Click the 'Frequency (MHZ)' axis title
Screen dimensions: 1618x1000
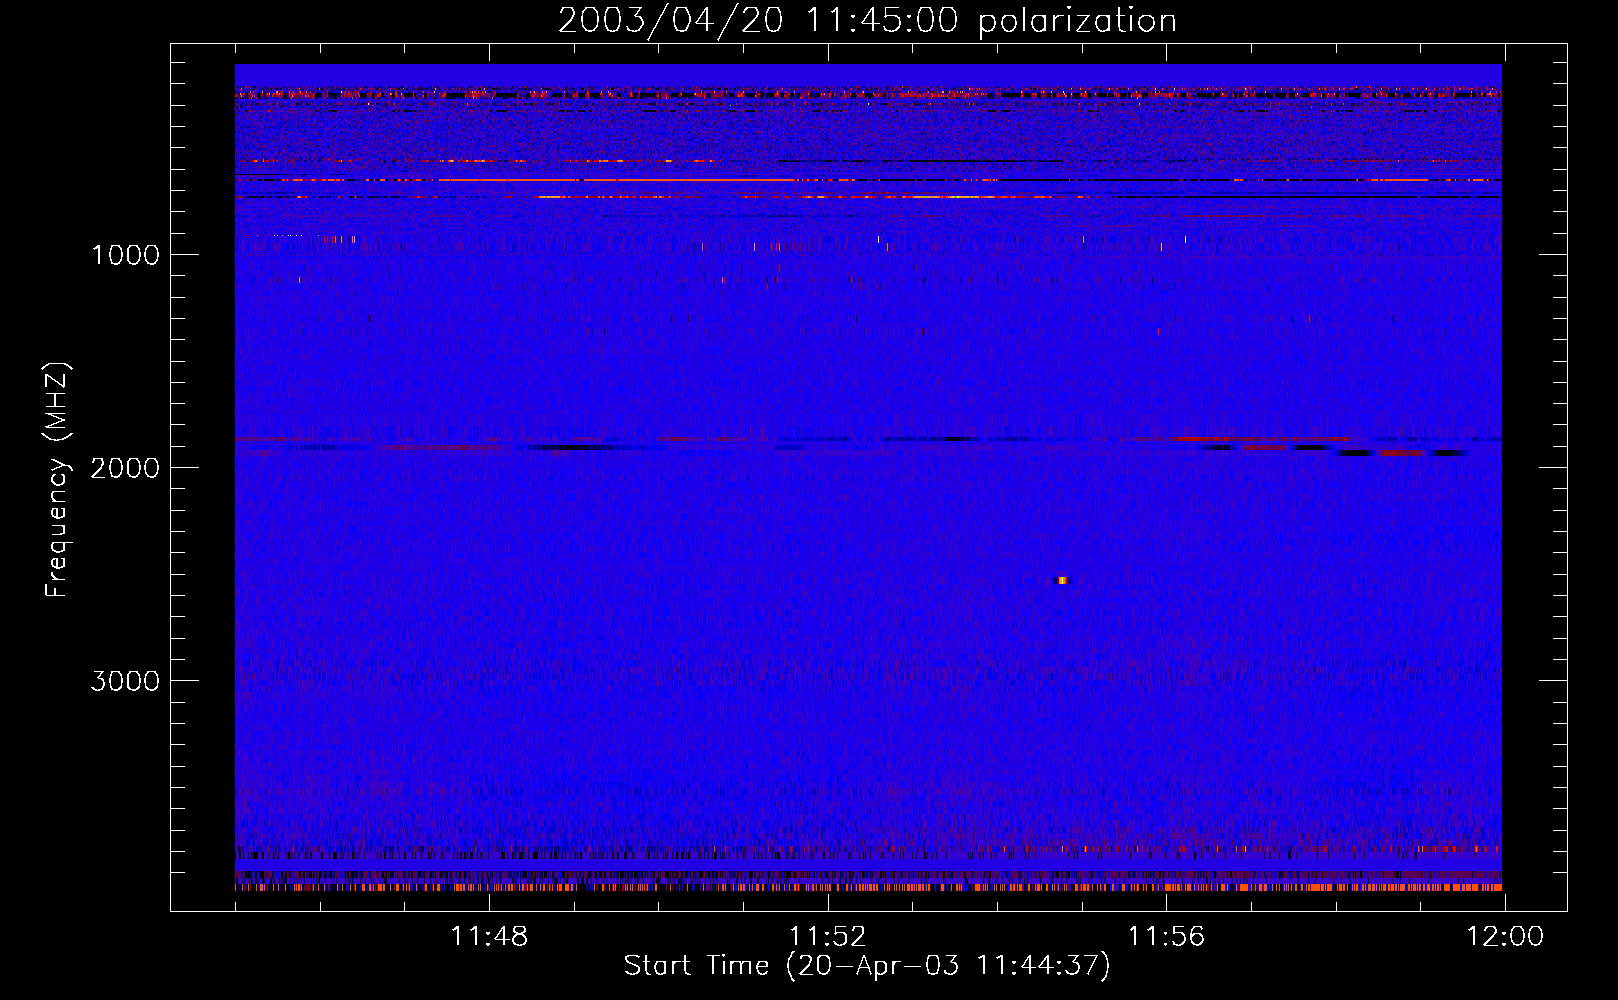coord(57,480)
